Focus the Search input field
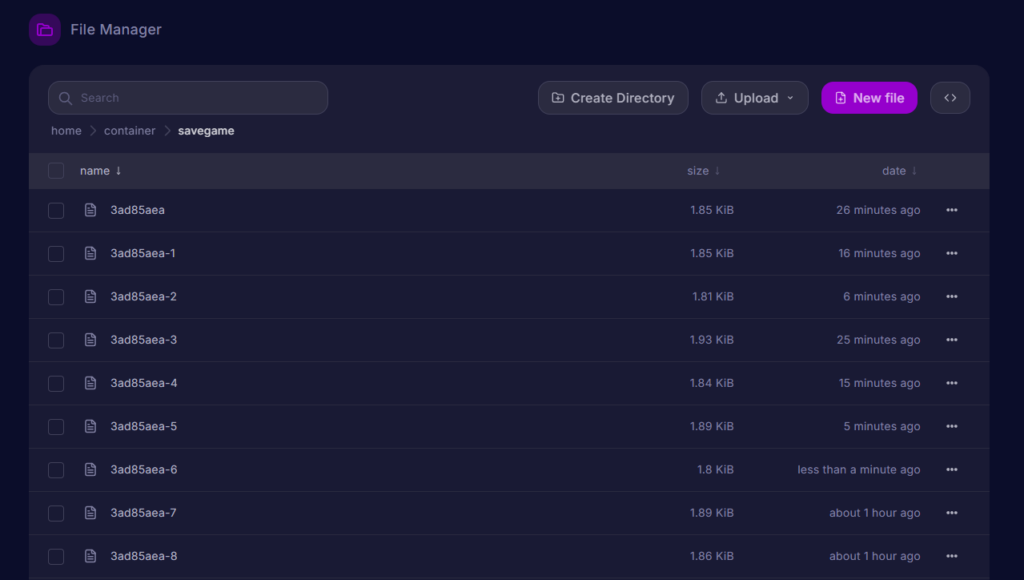Image resolution: width=1024 pixels, height=580 pixels. [188, 98]
